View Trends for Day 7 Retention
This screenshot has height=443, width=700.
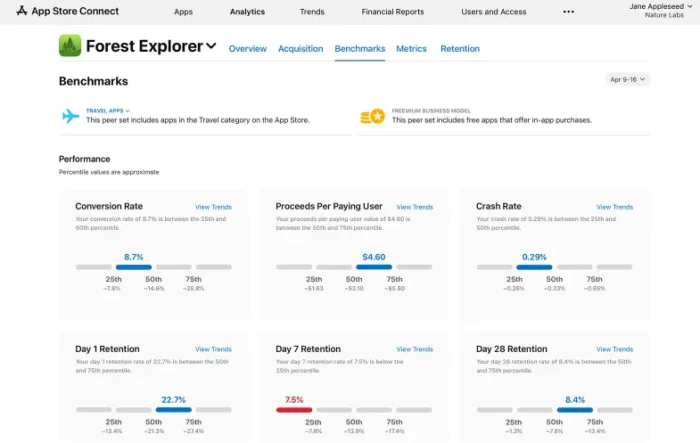(415, 349)
